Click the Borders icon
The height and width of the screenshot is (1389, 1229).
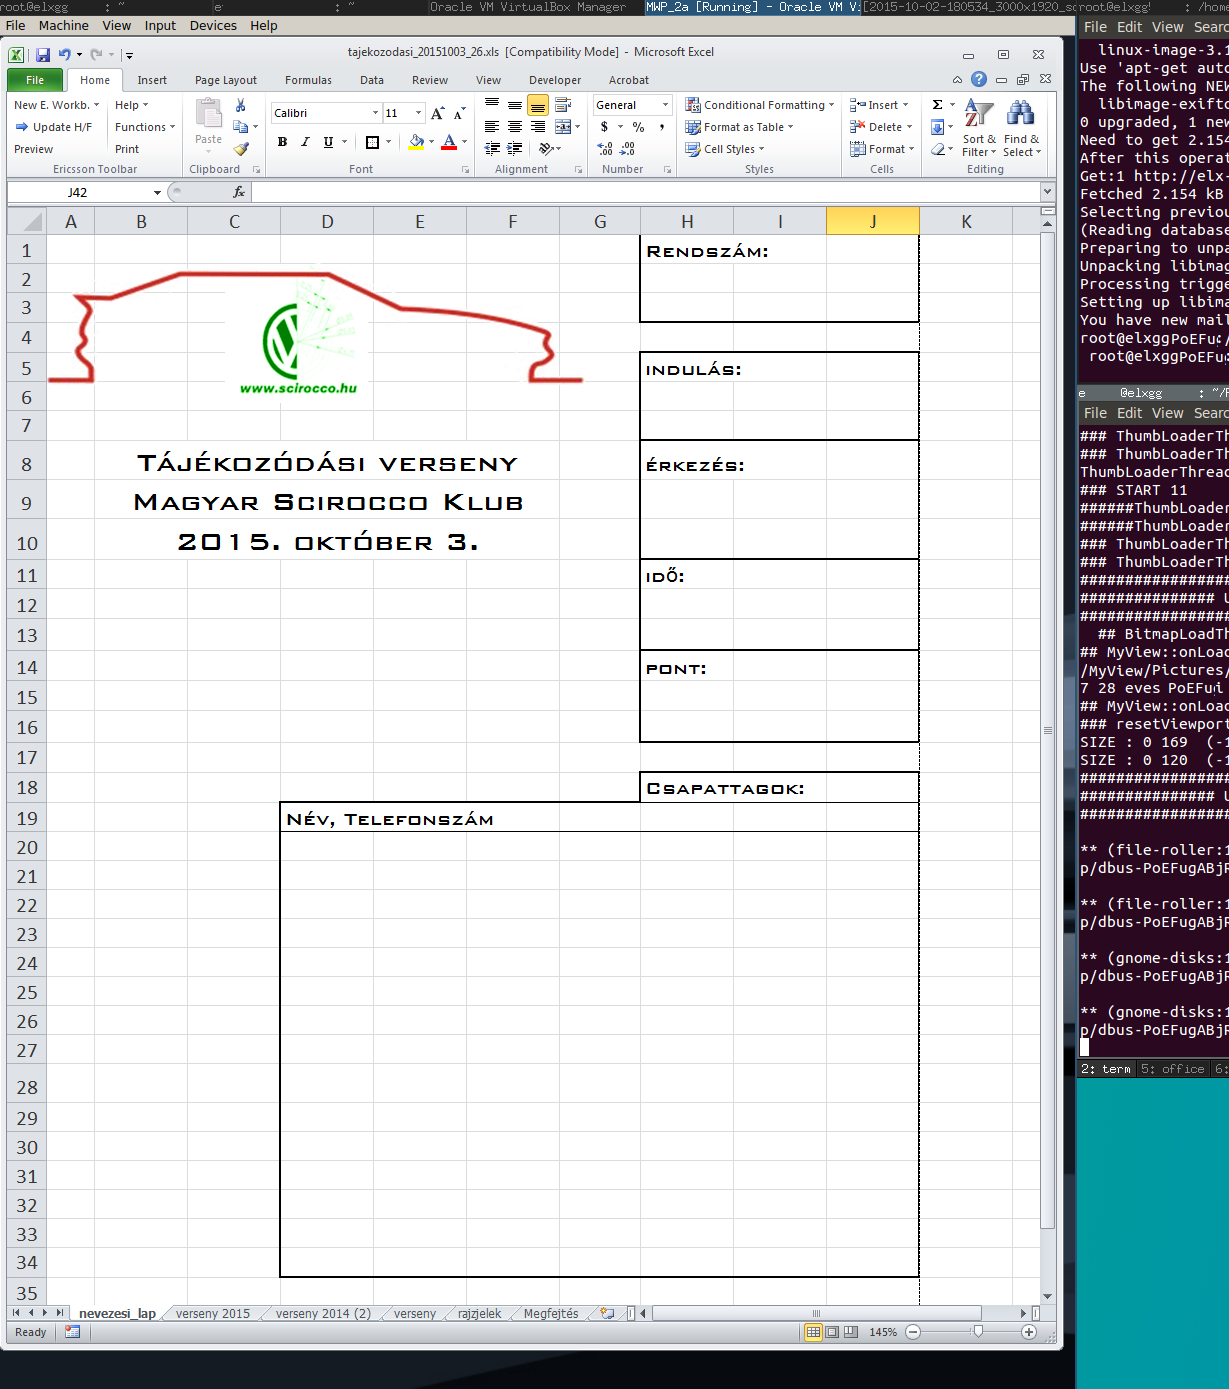[372, 142]
